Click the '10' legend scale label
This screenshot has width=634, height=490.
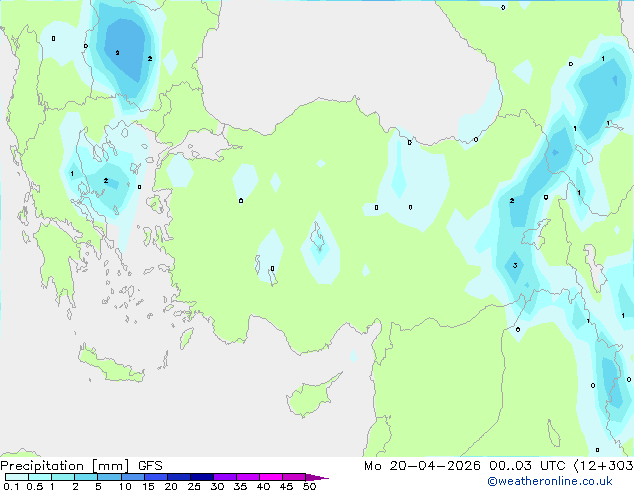[x=125, y=486]
